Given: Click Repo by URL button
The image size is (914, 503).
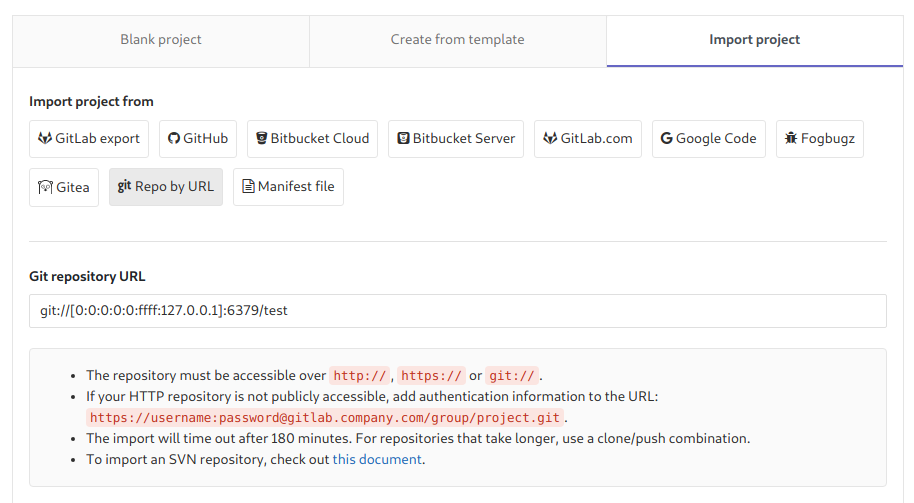Looking at the screenshot, I should (x=166, y=187).
